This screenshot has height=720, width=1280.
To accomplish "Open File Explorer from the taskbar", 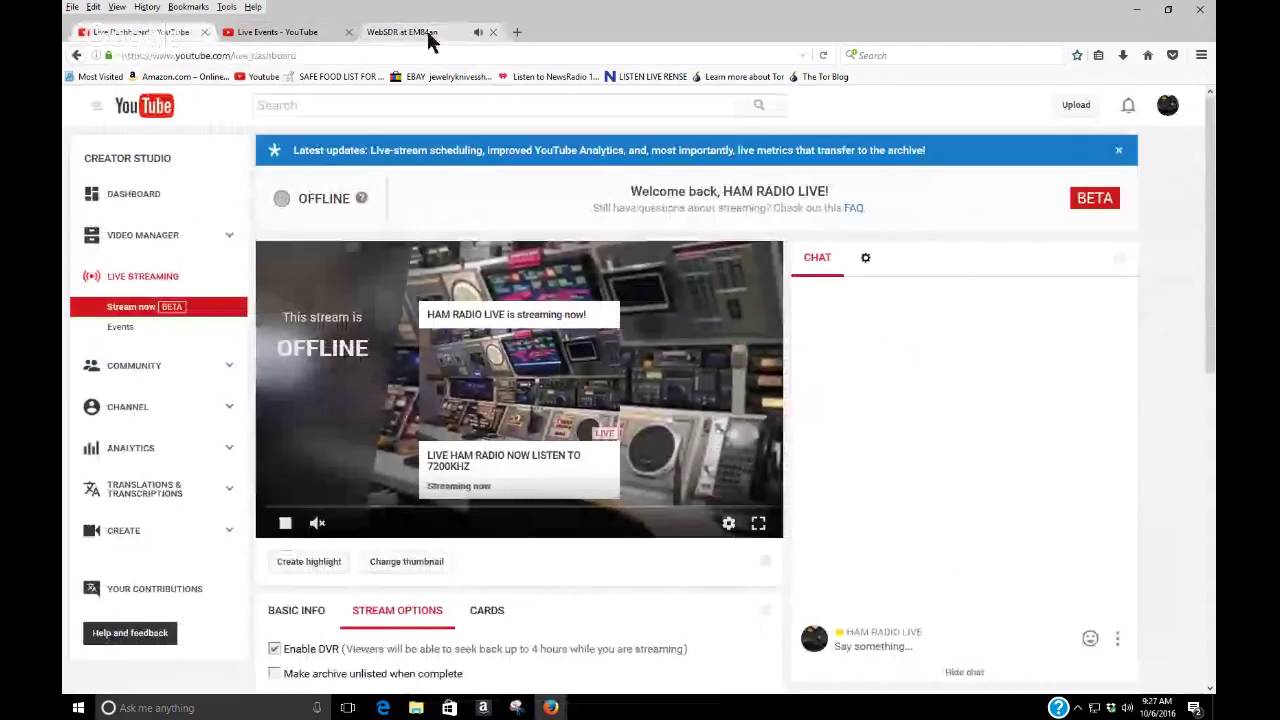I will [416, 707].
